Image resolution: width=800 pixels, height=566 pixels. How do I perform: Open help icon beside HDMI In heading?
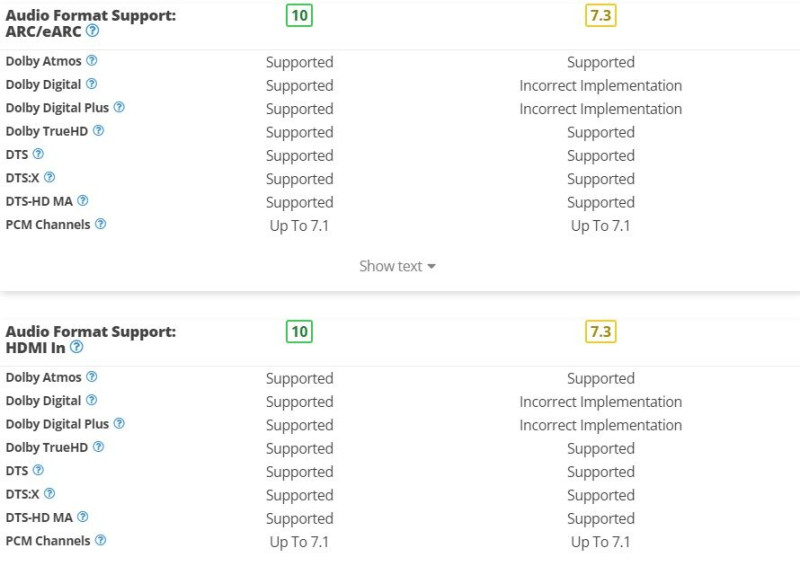(77, 347)
